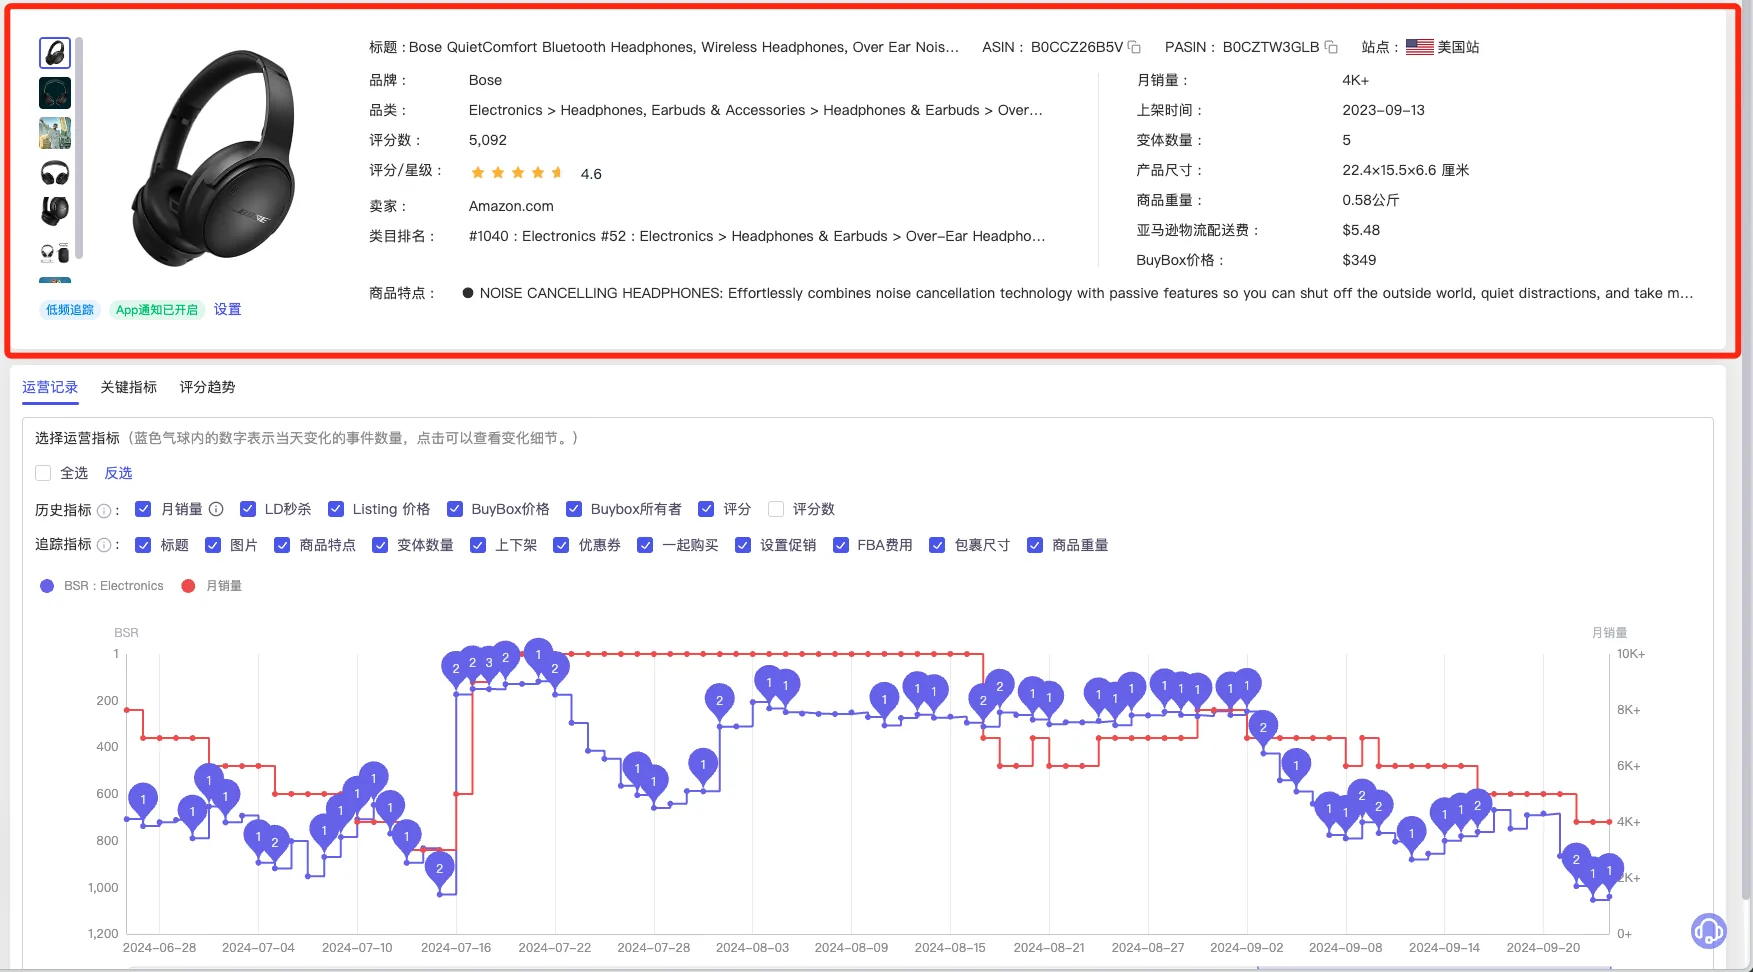
Task: Open the product title Bose QuietComfort
Action: point(684,47)
